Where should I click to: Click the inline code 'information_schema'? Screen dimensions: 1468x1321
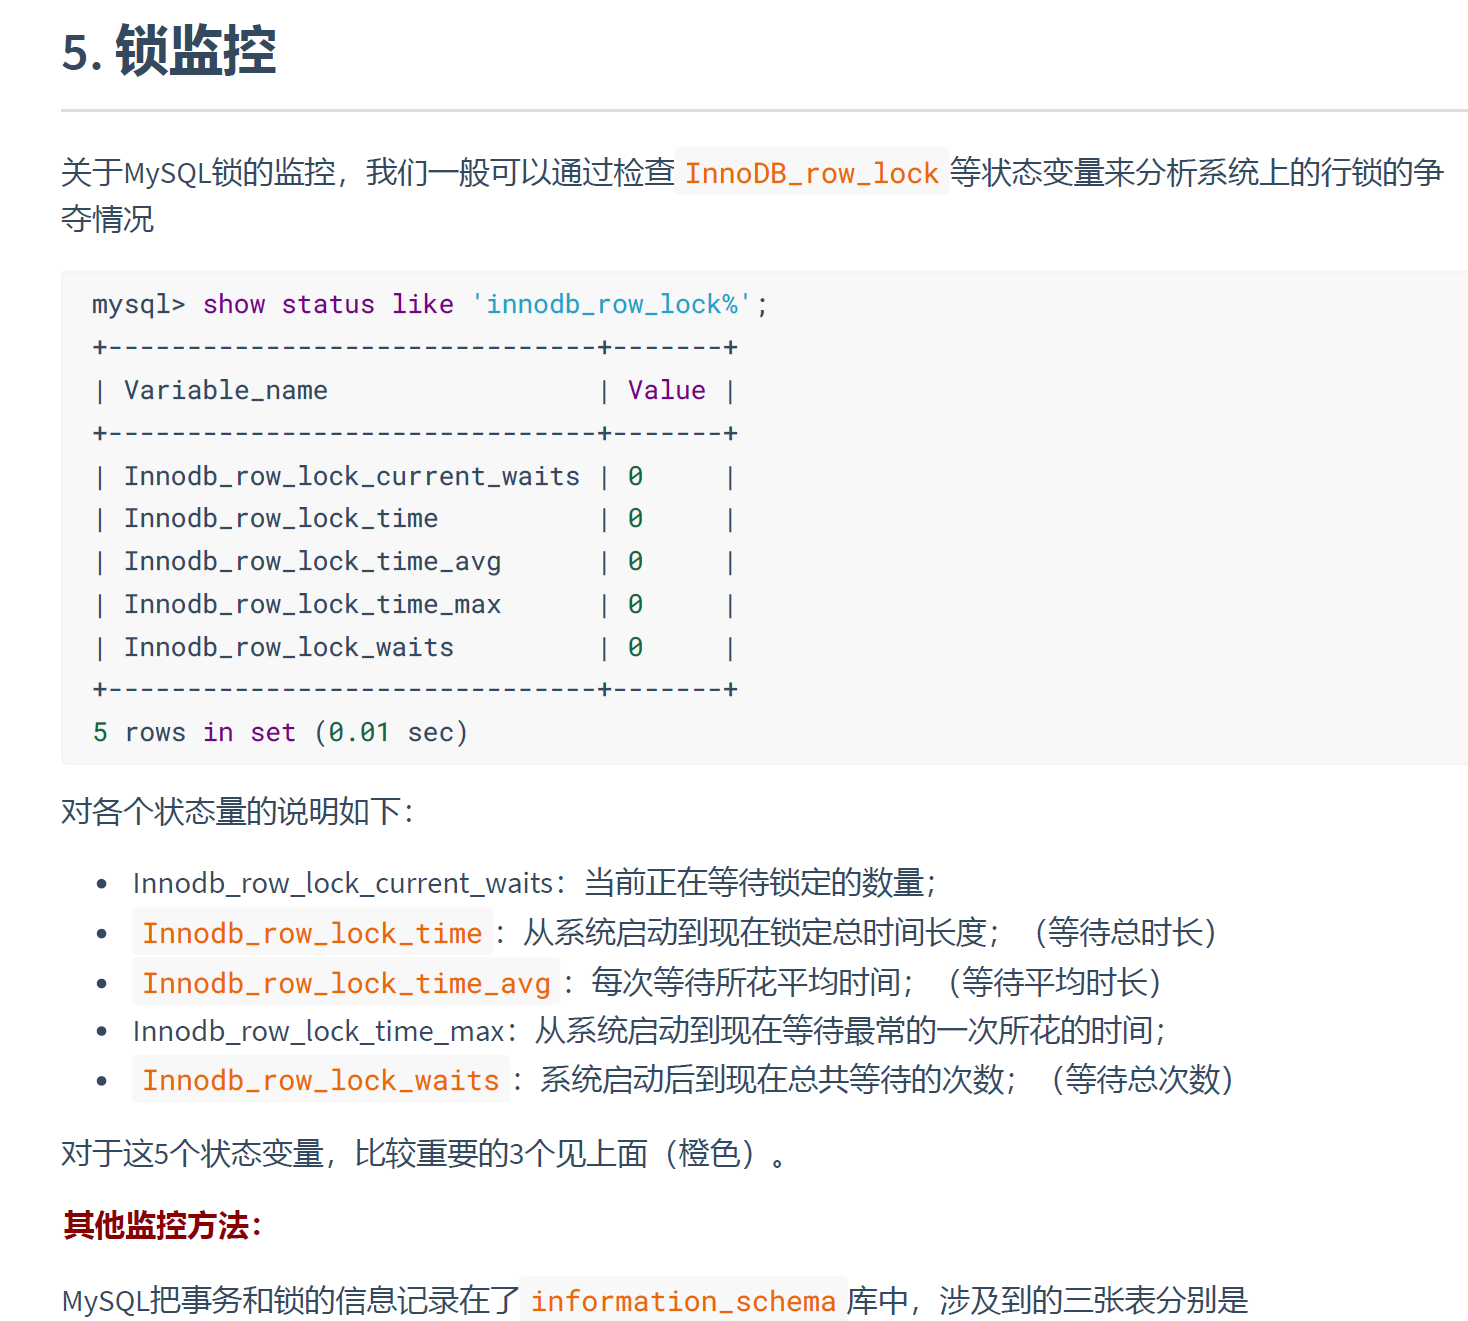tap(683, 1301)
